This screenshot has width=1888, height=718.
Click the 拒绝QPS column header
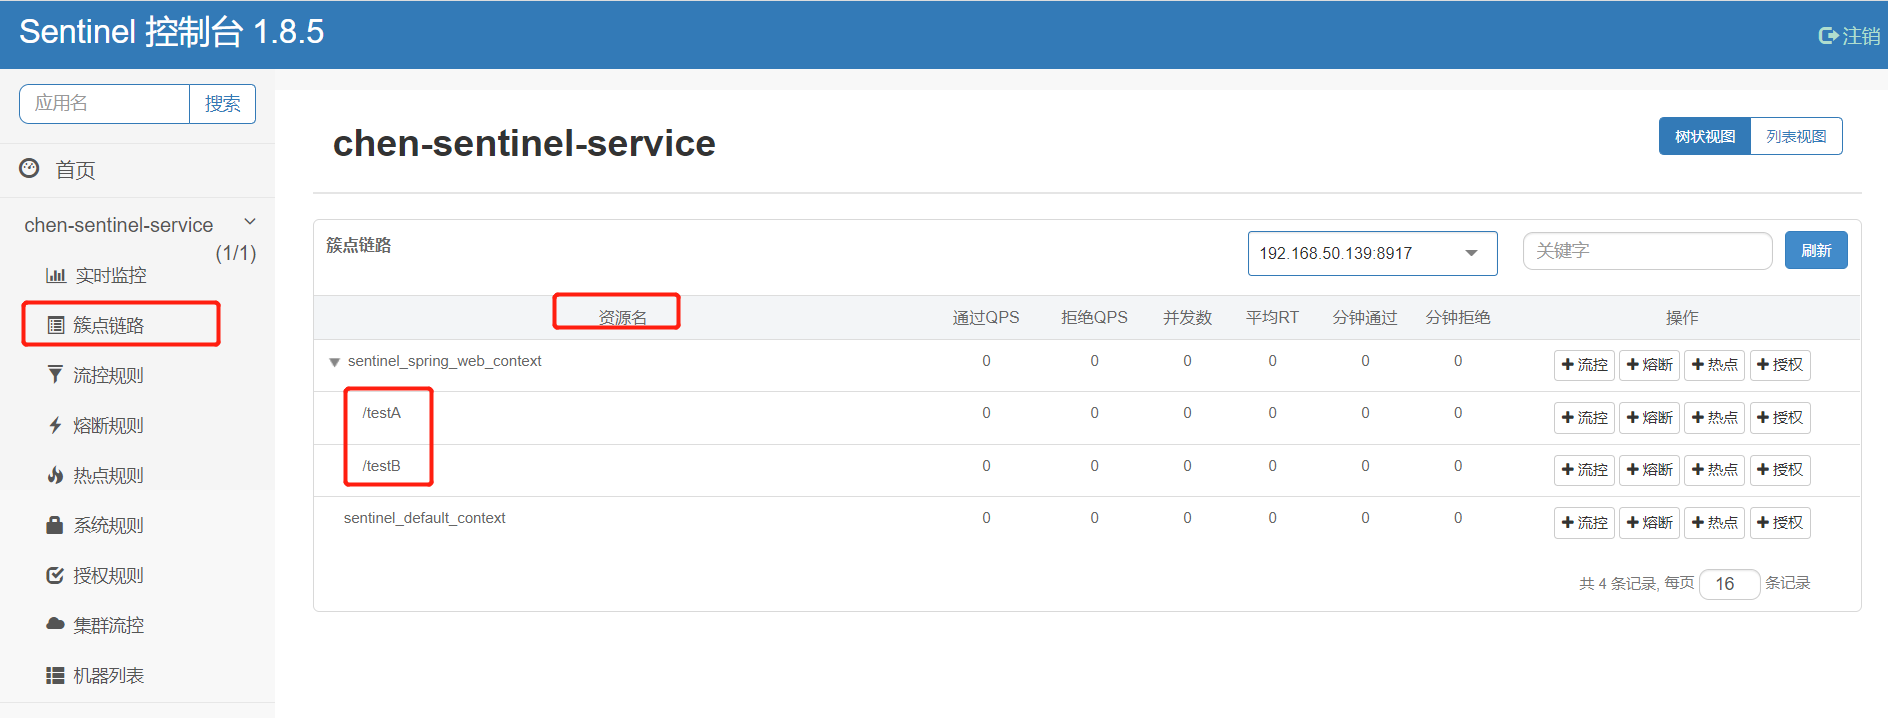(1094, 318)
